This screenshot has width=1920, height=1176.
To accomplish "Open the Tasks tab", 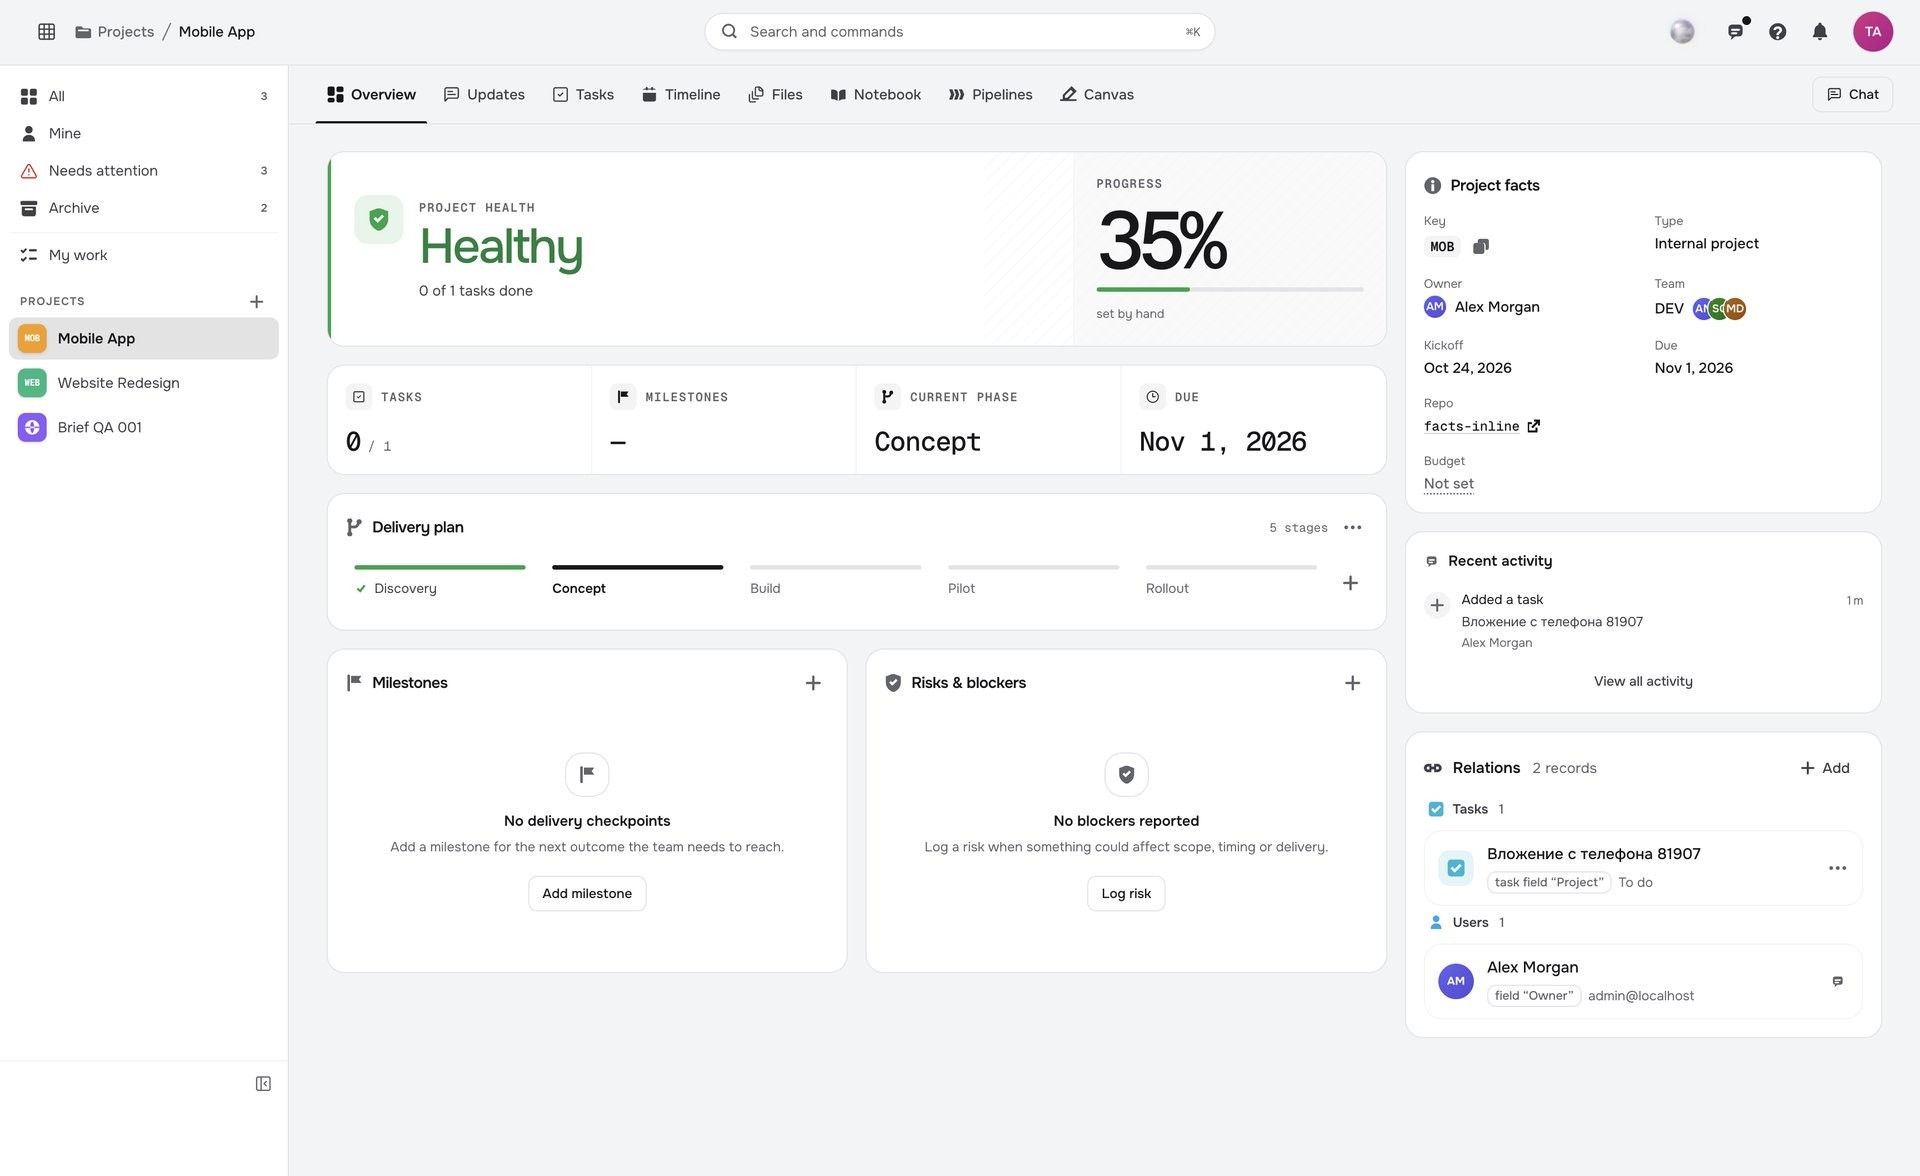I will click(x=583, y=94).
